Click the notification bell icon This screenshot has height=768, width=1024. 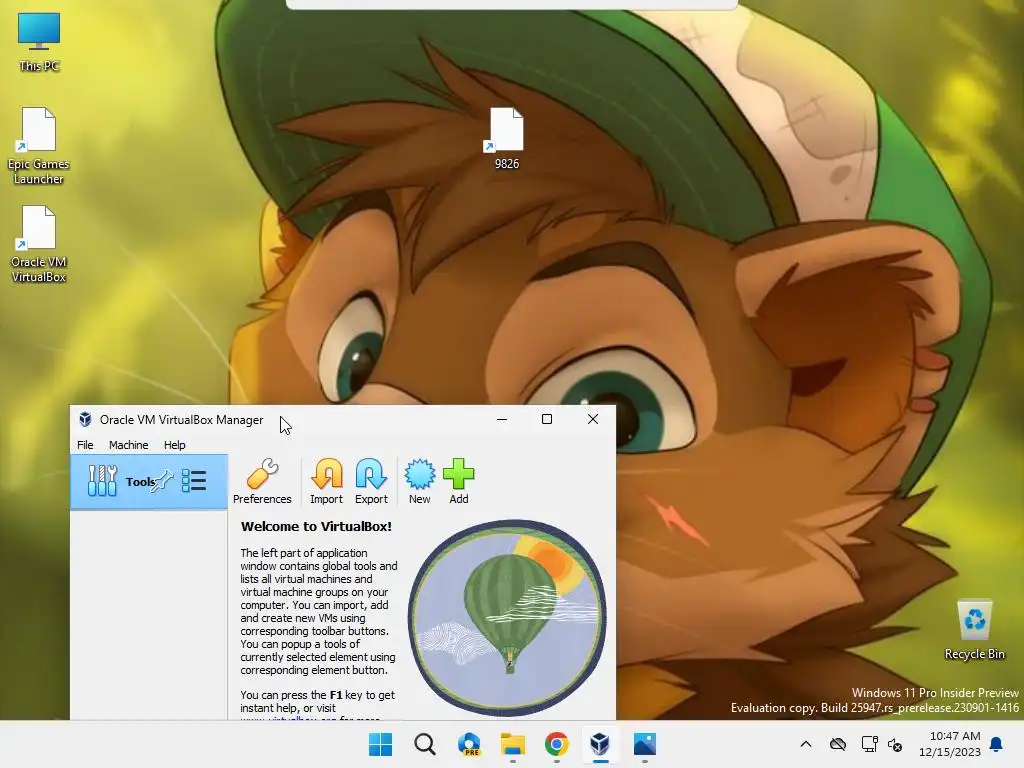pos(997,744)
